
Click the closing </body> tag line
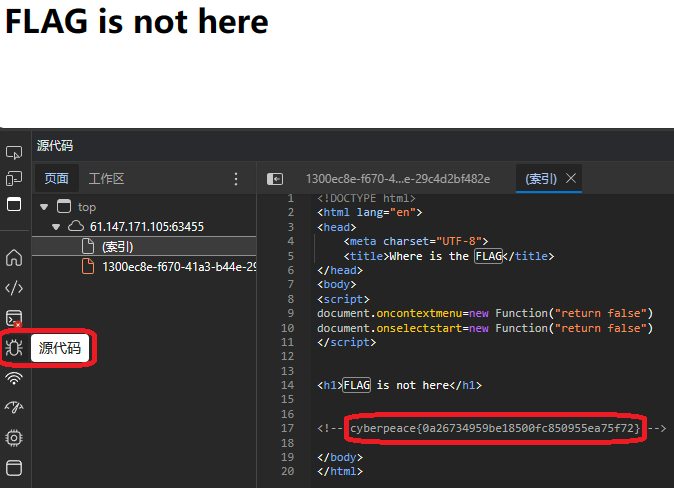pos(340,457)
